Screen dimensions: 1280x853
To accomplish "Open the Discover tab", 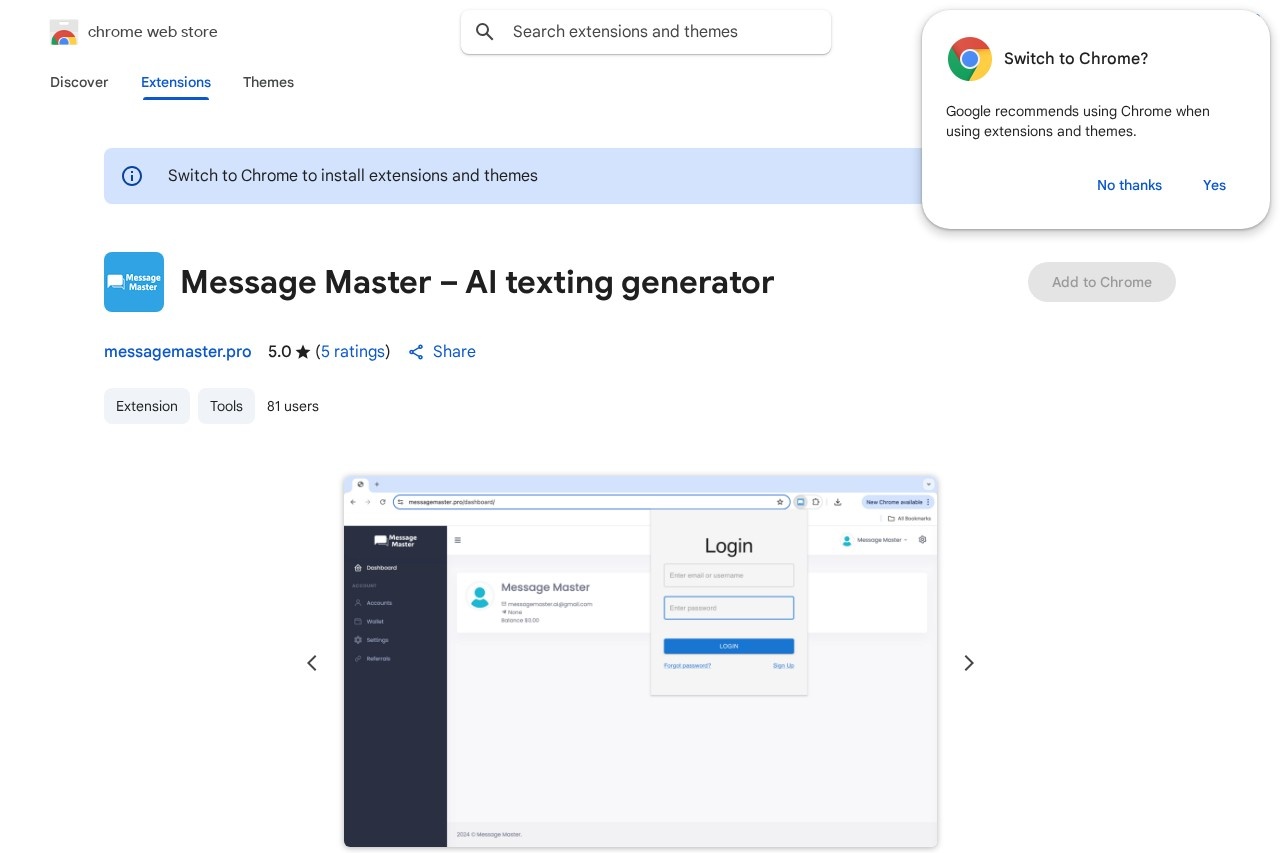I will coord(79,82).
